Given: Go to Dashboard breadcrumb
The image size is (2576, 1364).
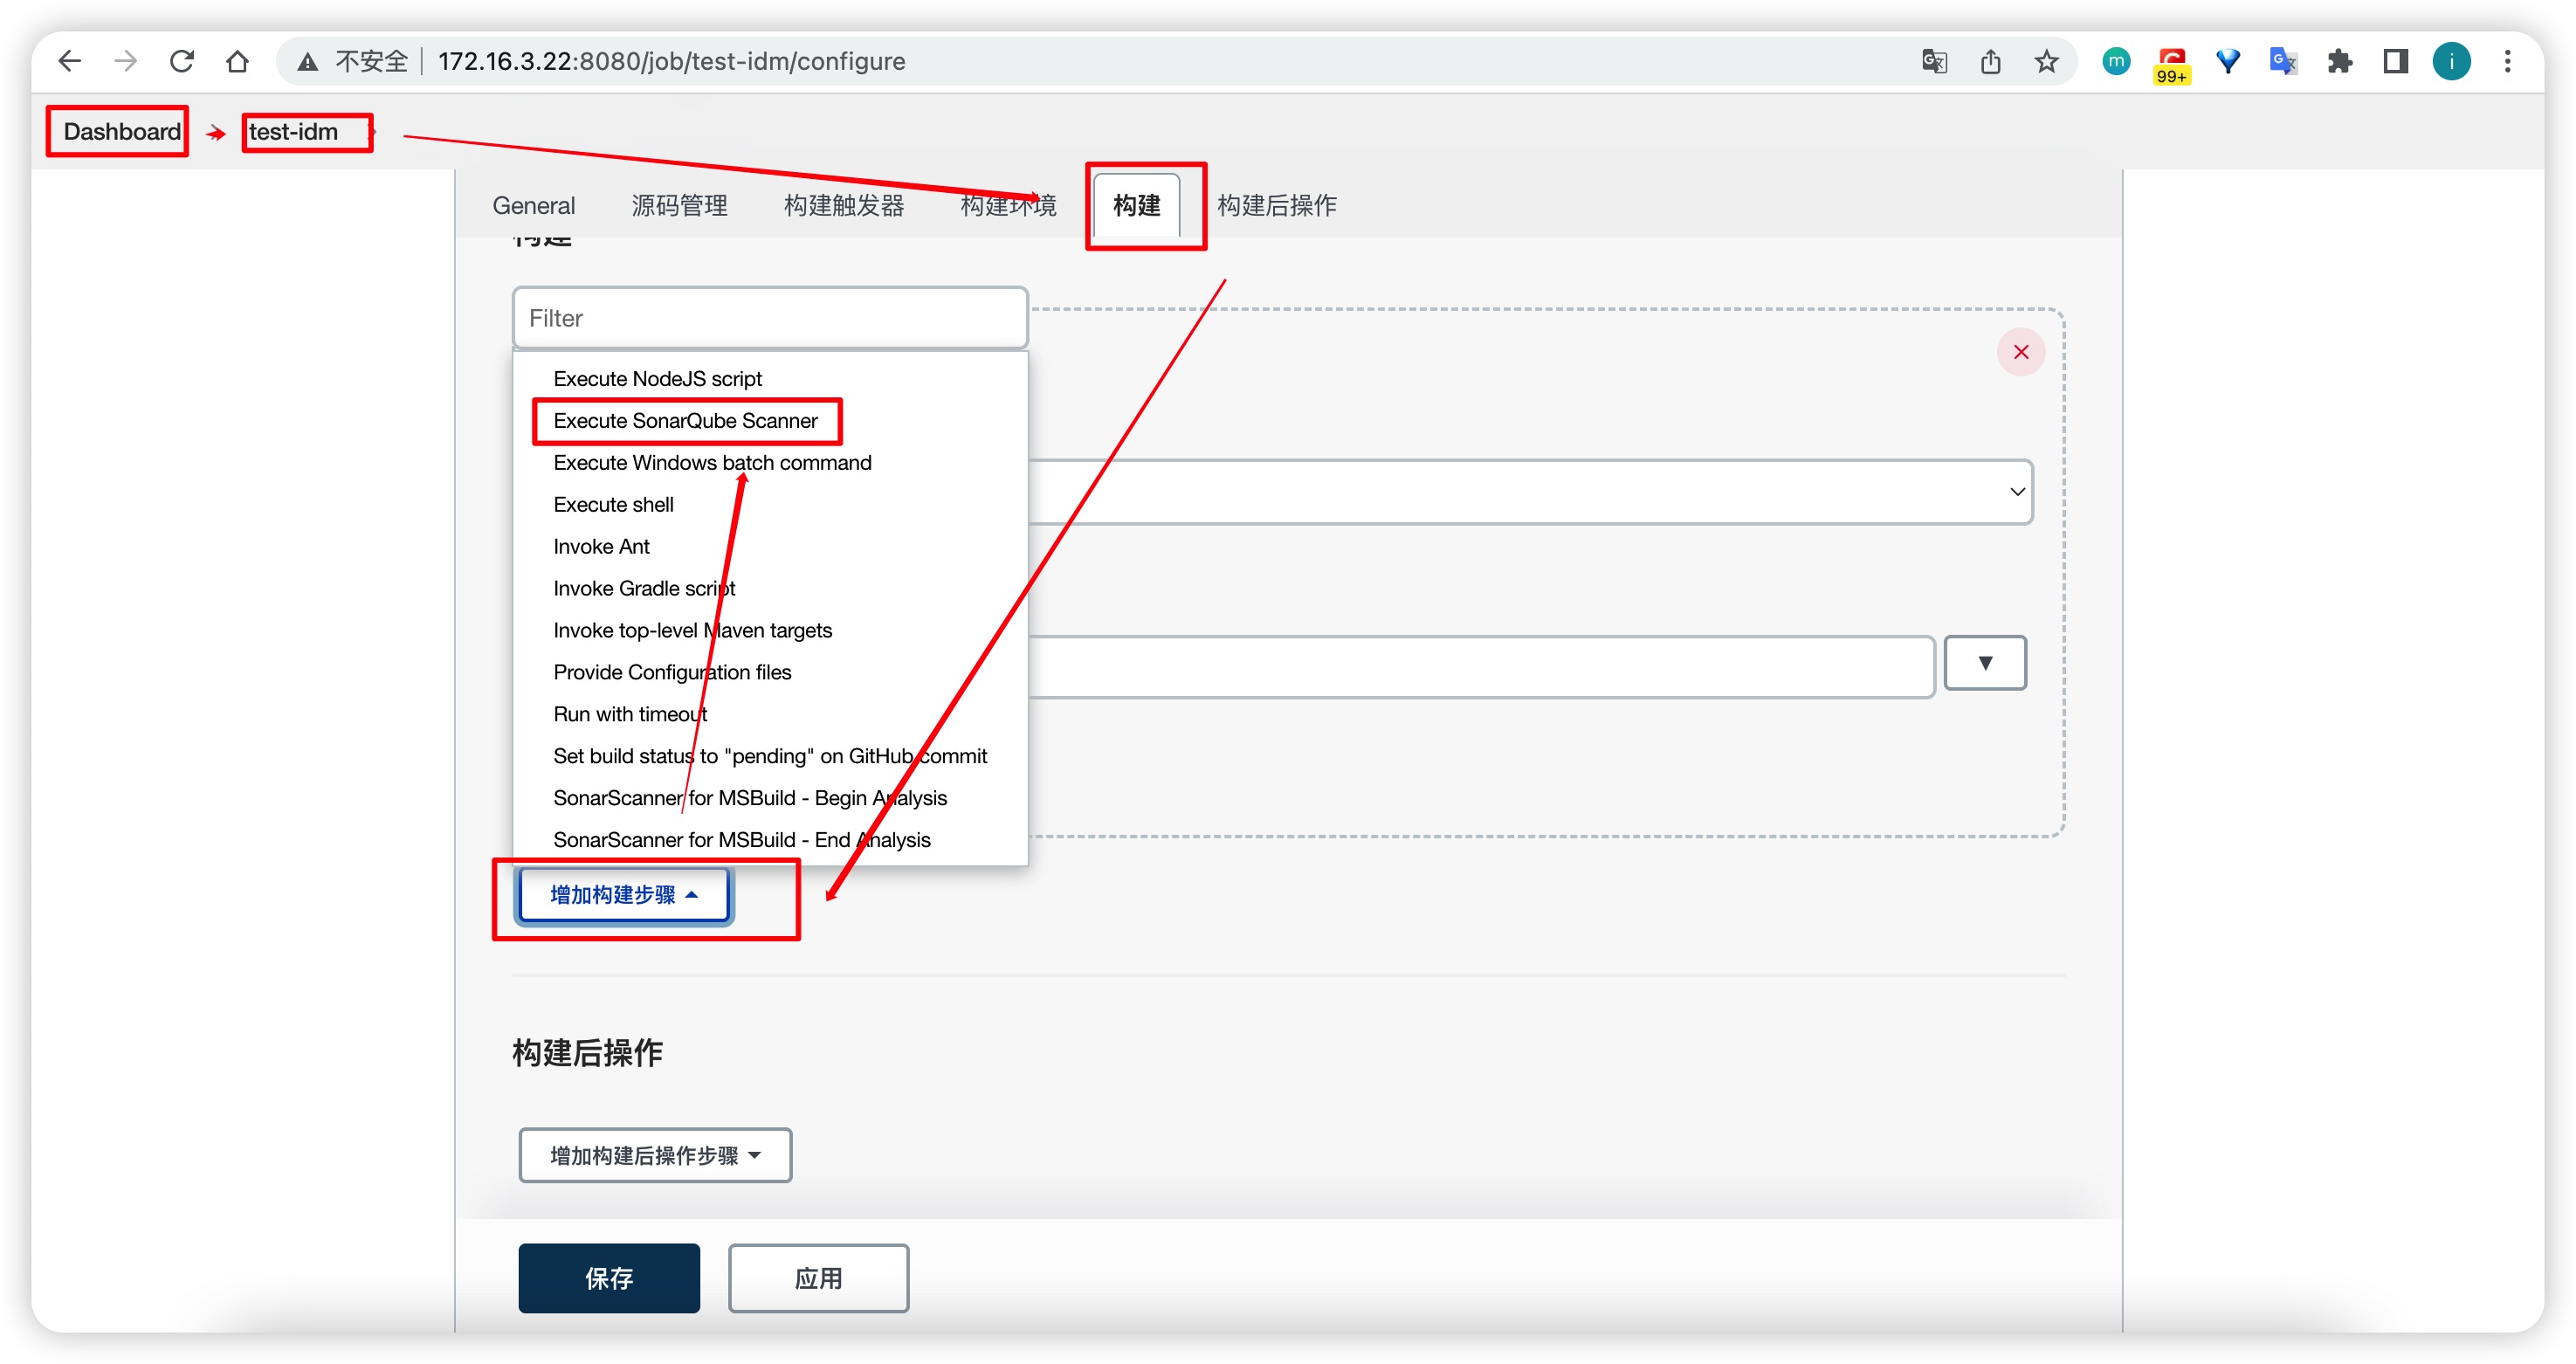Looking at the screenshot, I should (x=122, y=131).
